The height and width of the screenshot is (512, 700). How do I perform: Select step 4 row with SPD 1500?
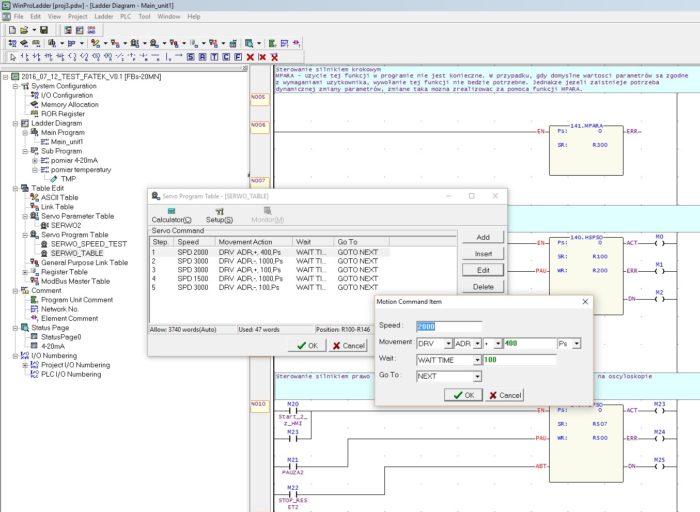click(x=270, y=279)
